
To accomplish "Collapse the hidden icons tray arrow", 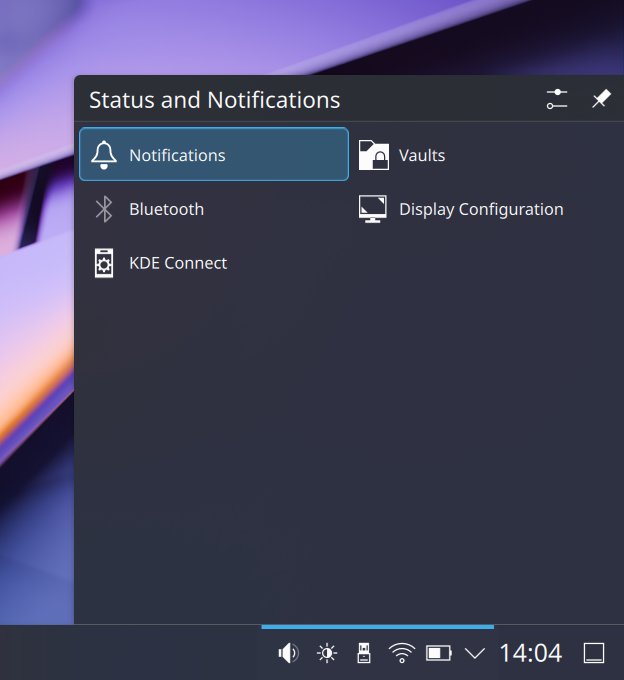I will (x=475, y=653).
